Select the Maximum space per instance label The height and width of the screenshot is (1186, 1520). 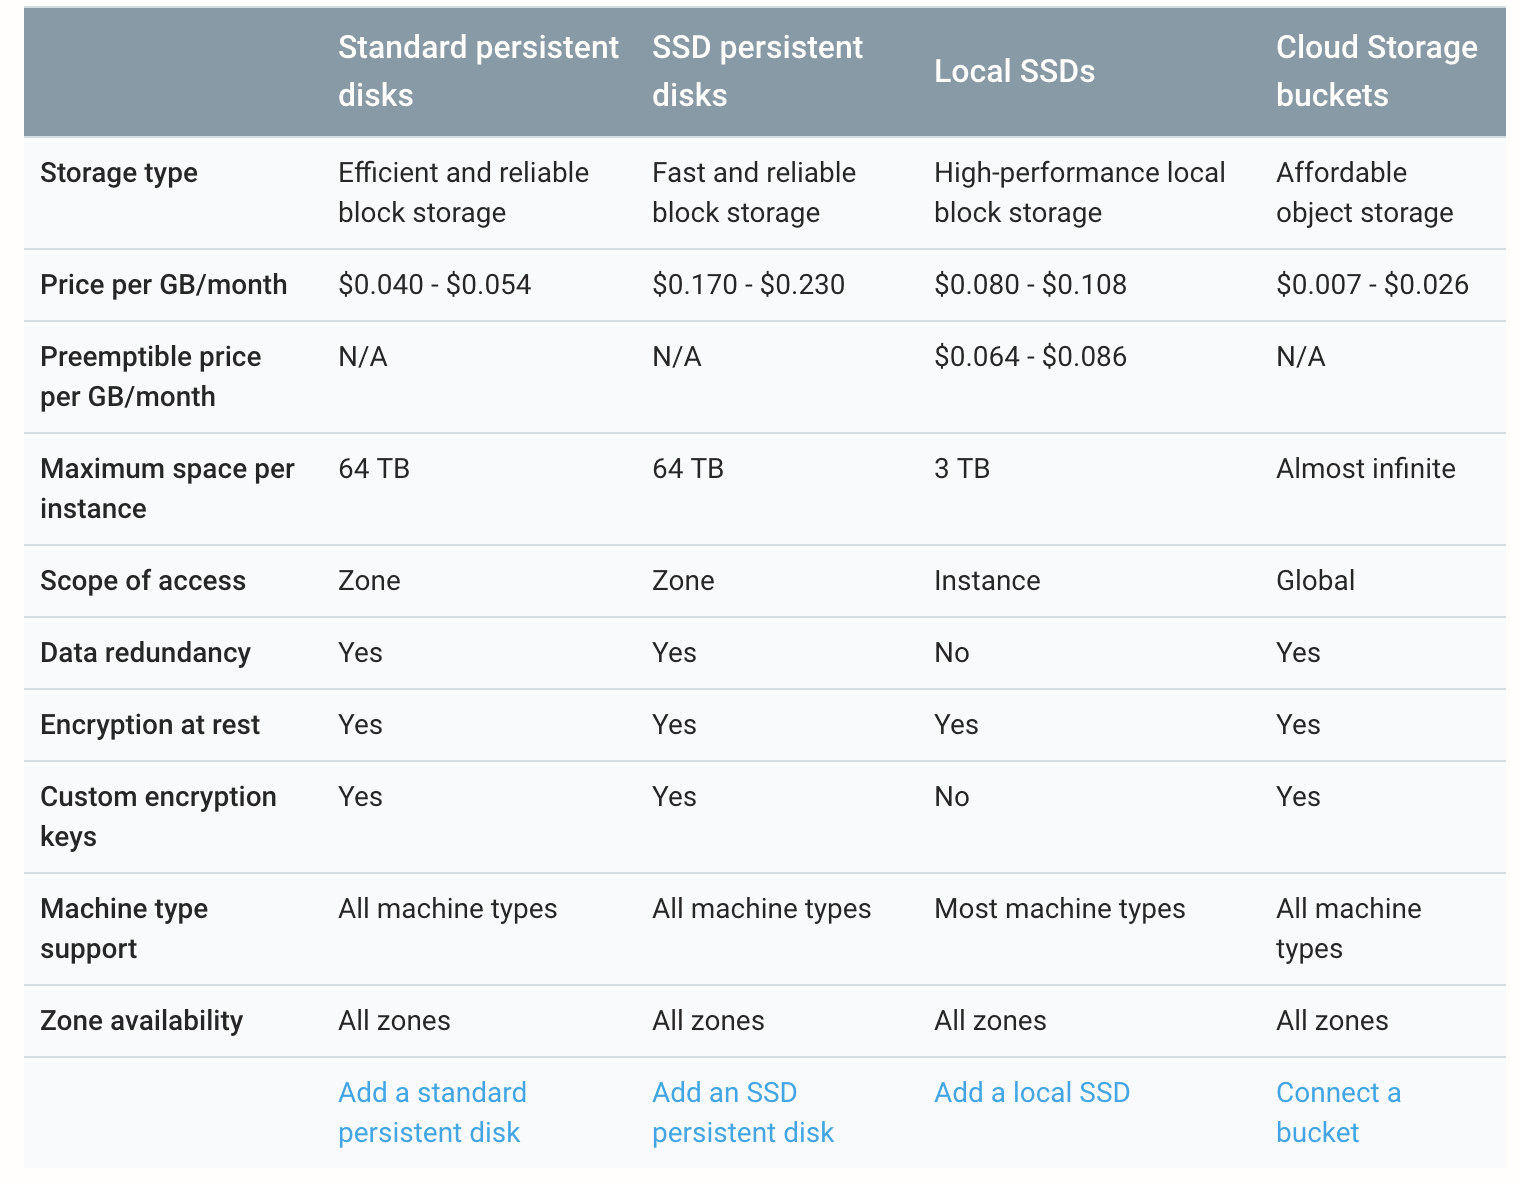(167, 489)
